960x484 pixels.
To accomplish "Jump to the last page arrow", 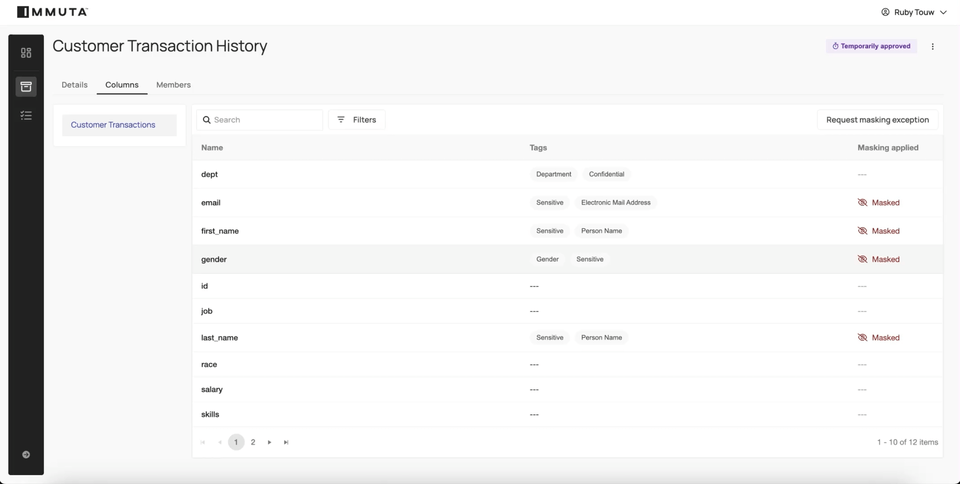I will coord(286,442).
